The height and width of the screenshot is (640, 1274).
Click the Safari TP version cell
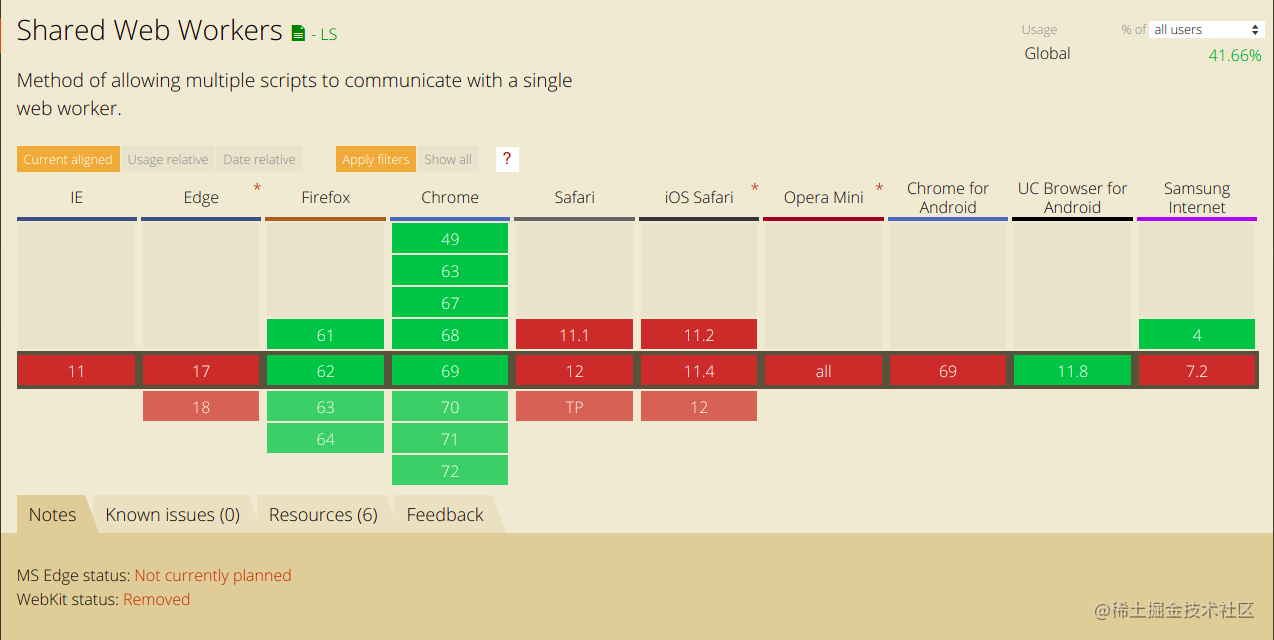click(x=574, y=406)
